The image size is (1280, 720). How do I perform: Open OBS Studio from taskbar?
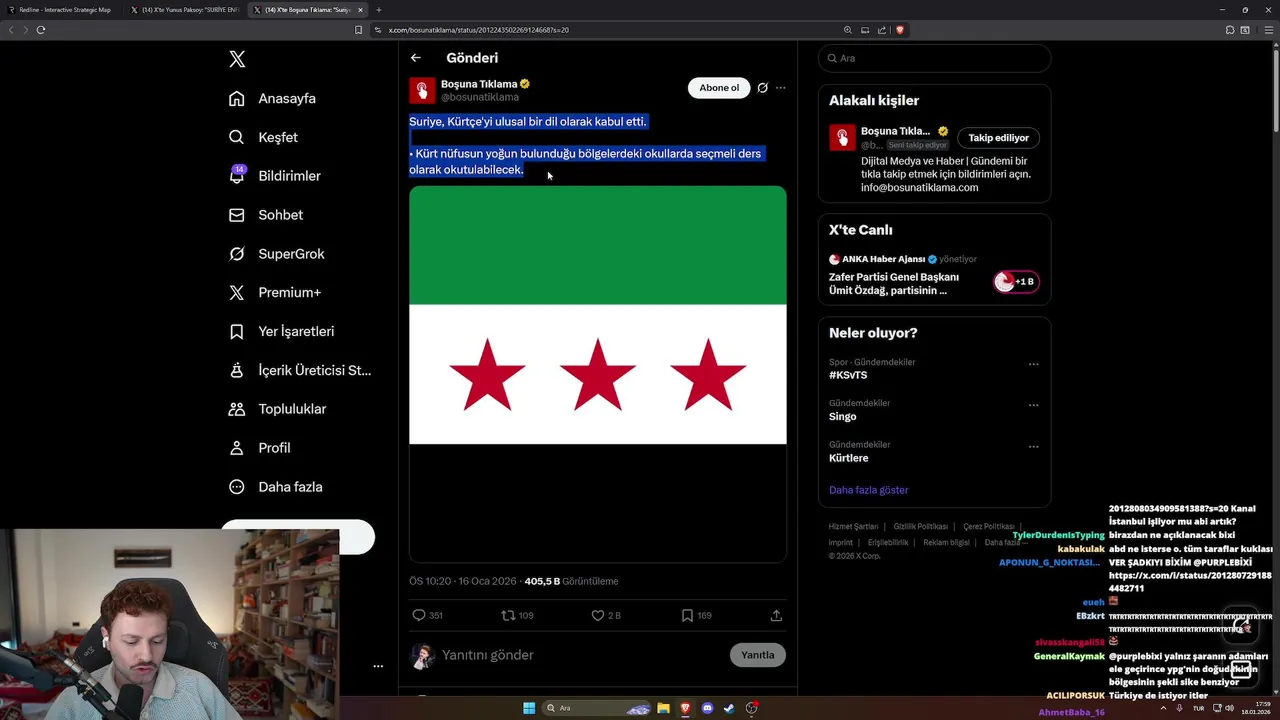[751, 708]
